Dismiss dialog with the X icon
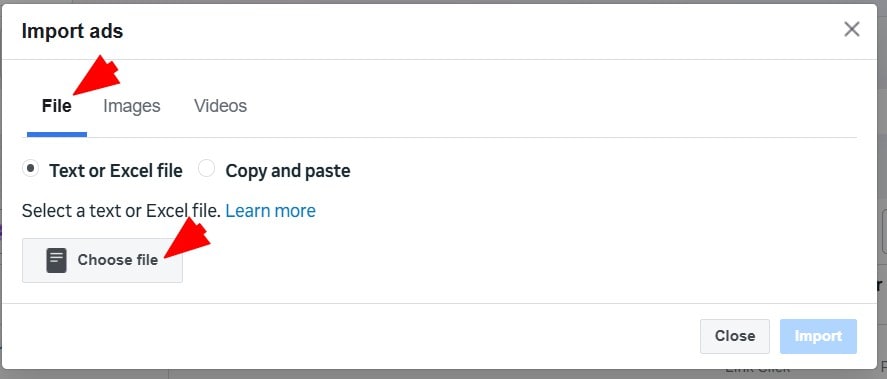887x379 pixels. click(851, 29)
